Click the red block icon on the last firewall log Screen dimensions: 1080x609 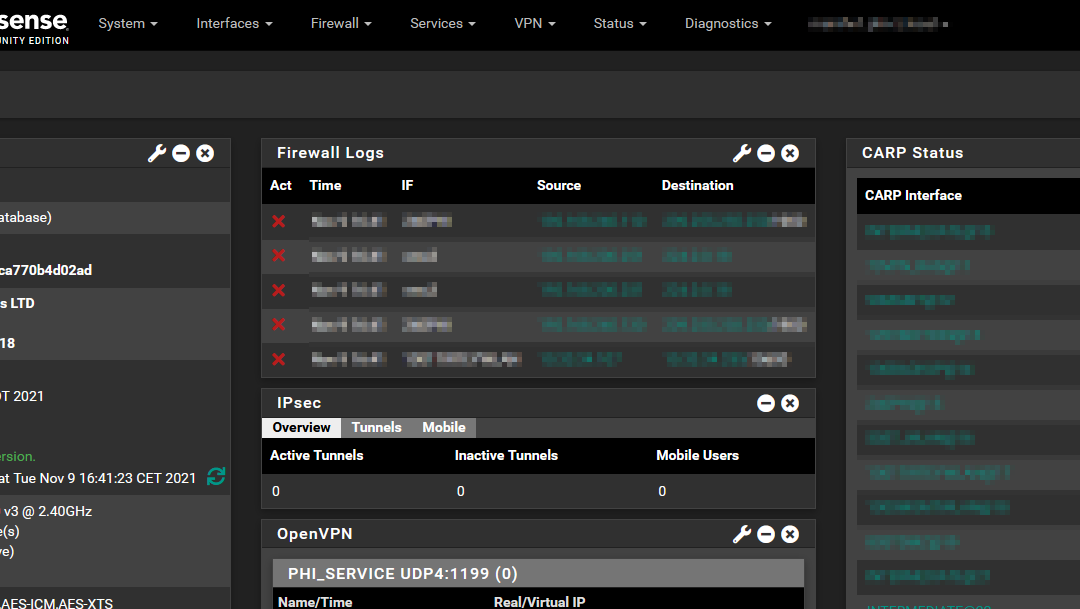coord(278,359)
